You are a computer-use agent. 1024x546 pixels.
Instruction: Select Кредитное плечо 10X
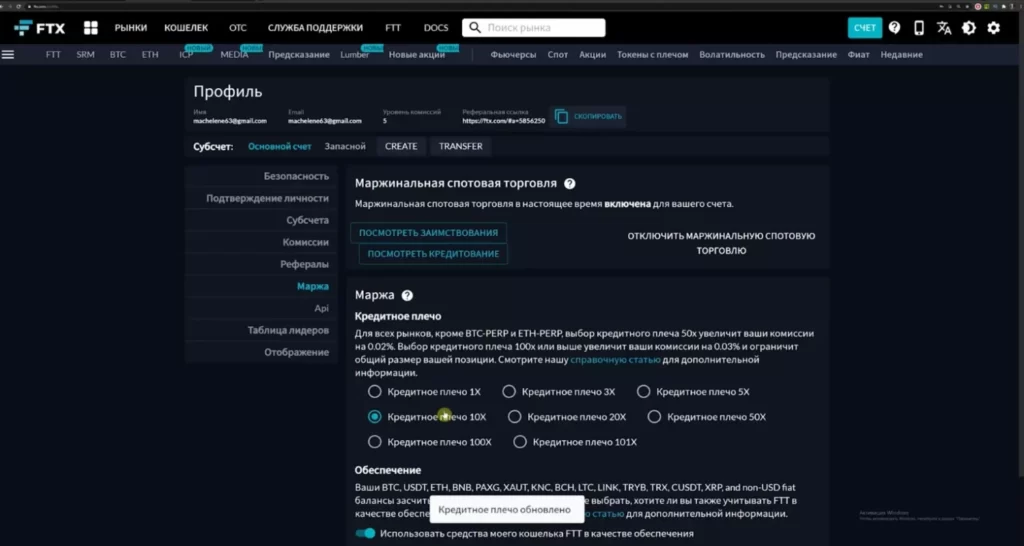tap(374, 417)
